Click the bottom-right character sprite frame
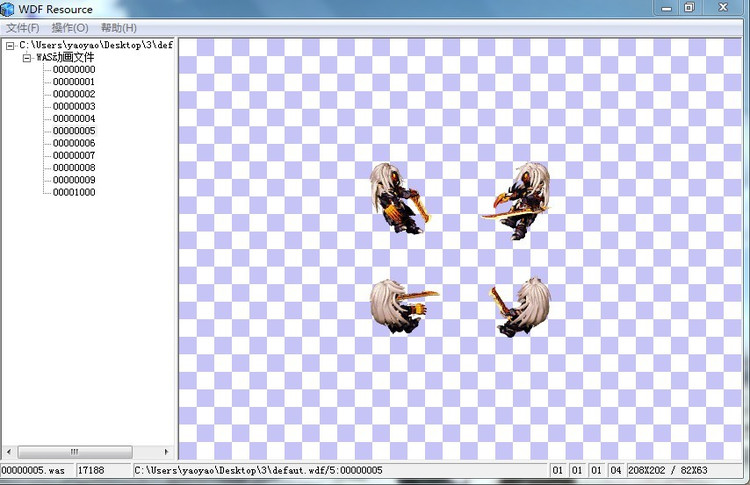Viewport: 750px width, 485px height. point(519,306)
